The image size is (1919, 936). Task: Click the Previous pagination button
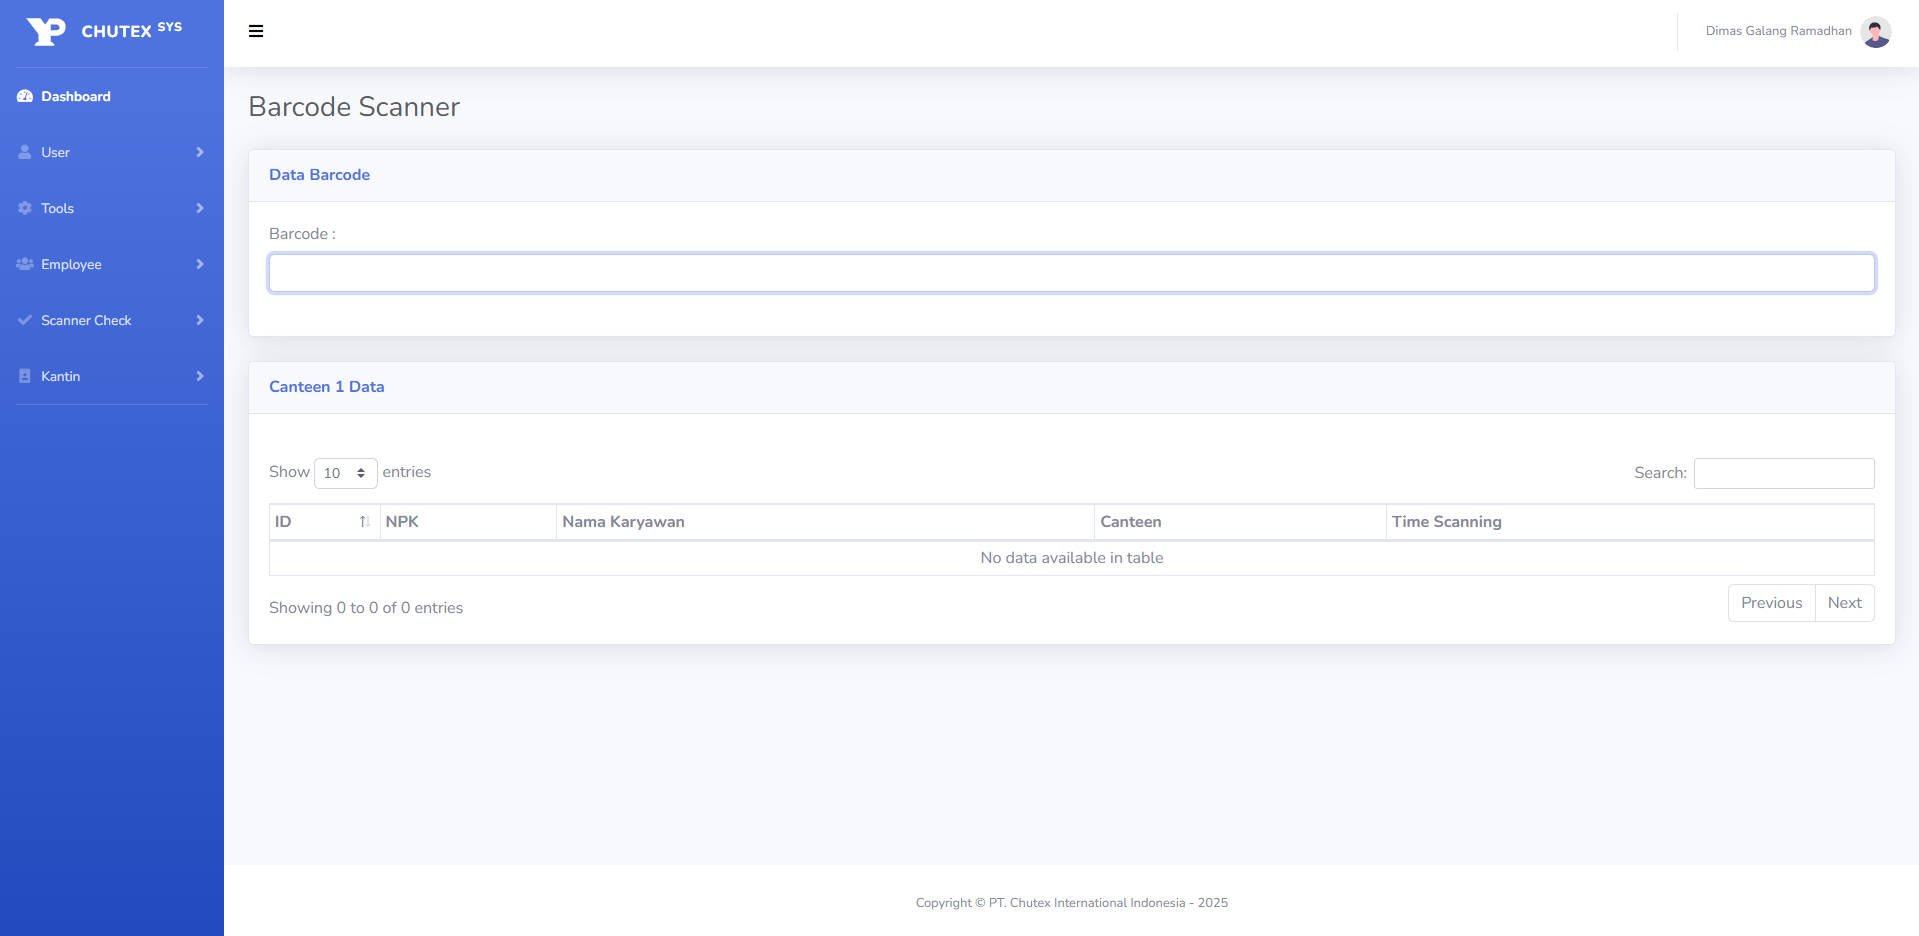1771,603
